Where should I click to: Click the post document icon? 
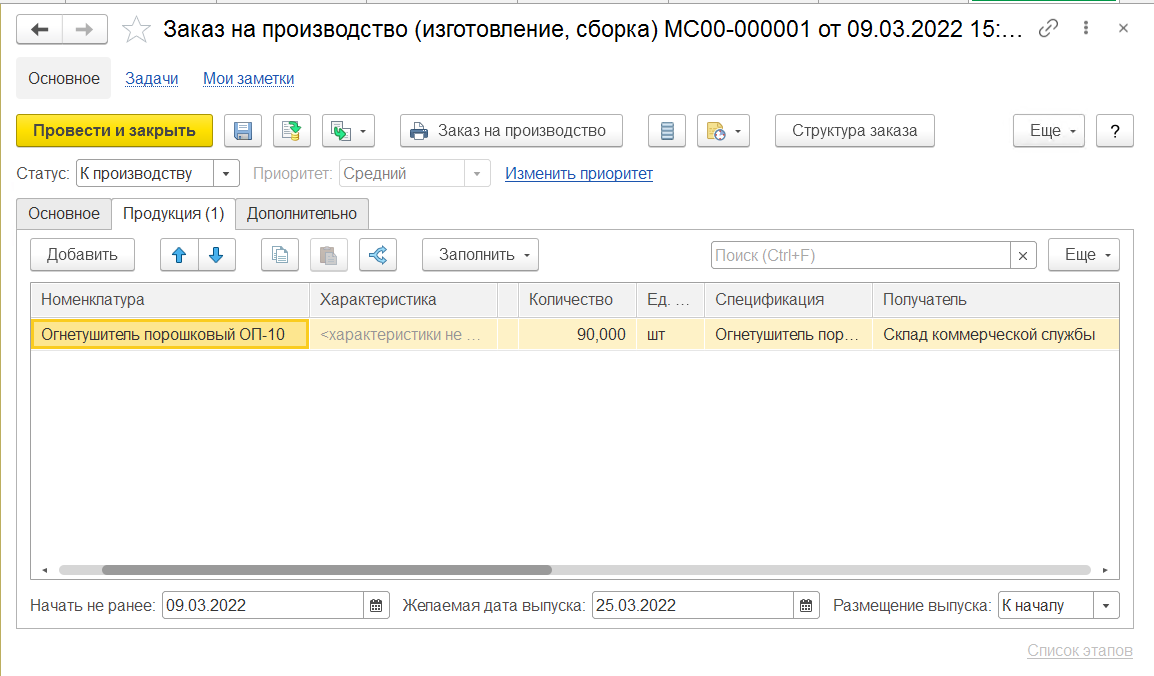click(292, 131)
